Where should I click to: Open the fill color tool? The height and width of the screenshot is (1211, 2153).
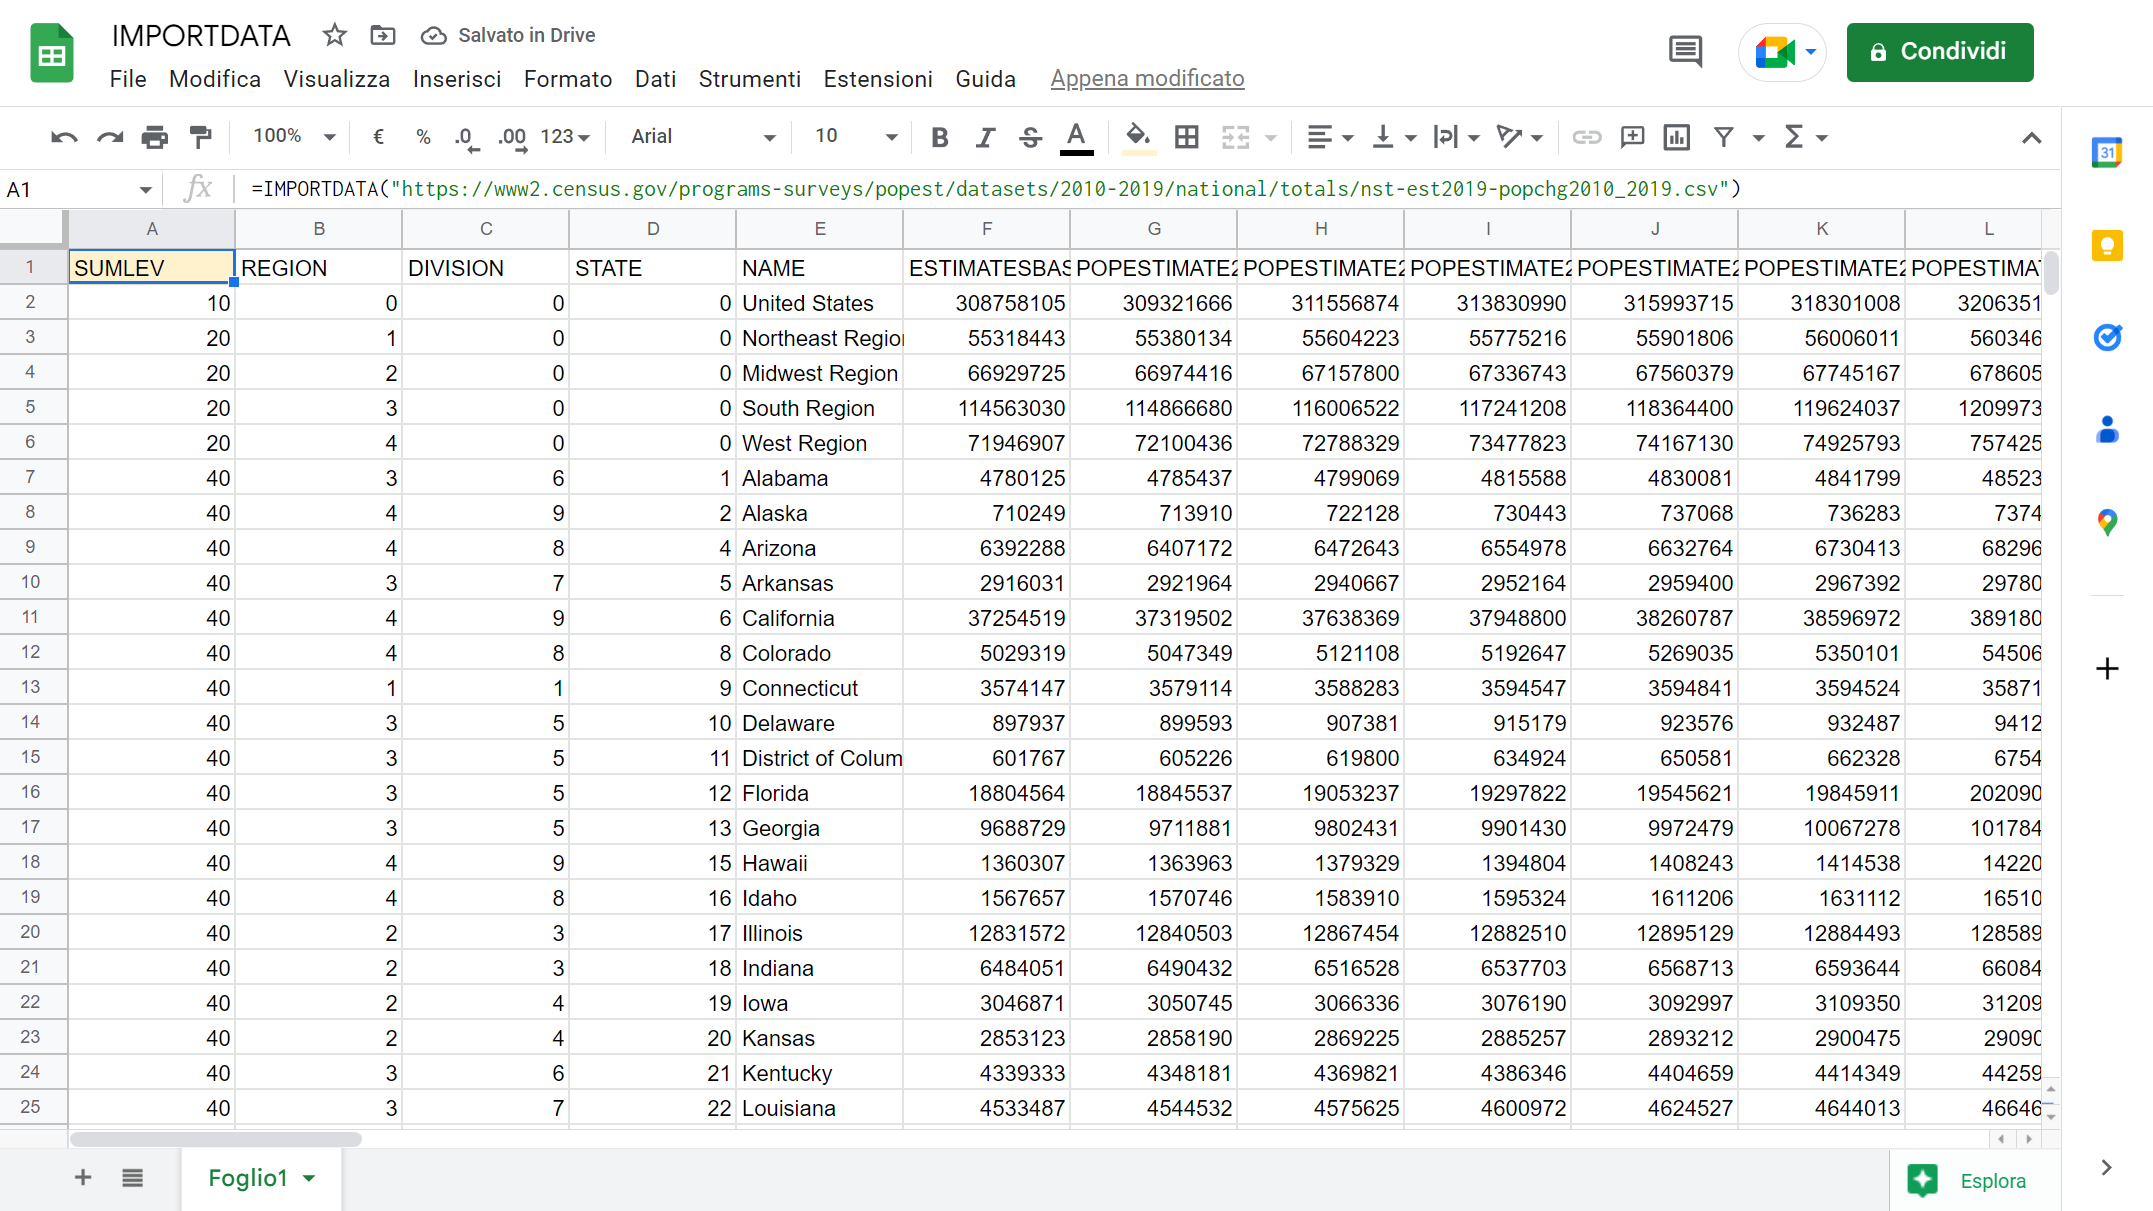coord(1137,137)
